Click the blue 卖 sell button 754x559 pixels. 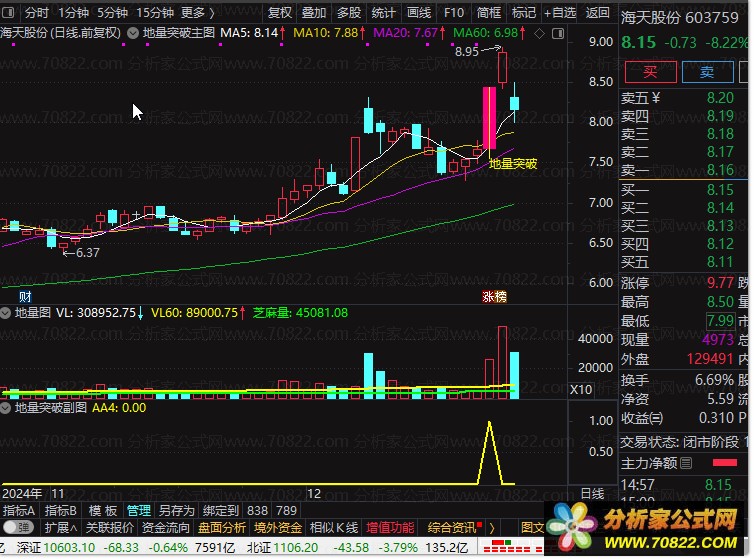click(707, 72)
